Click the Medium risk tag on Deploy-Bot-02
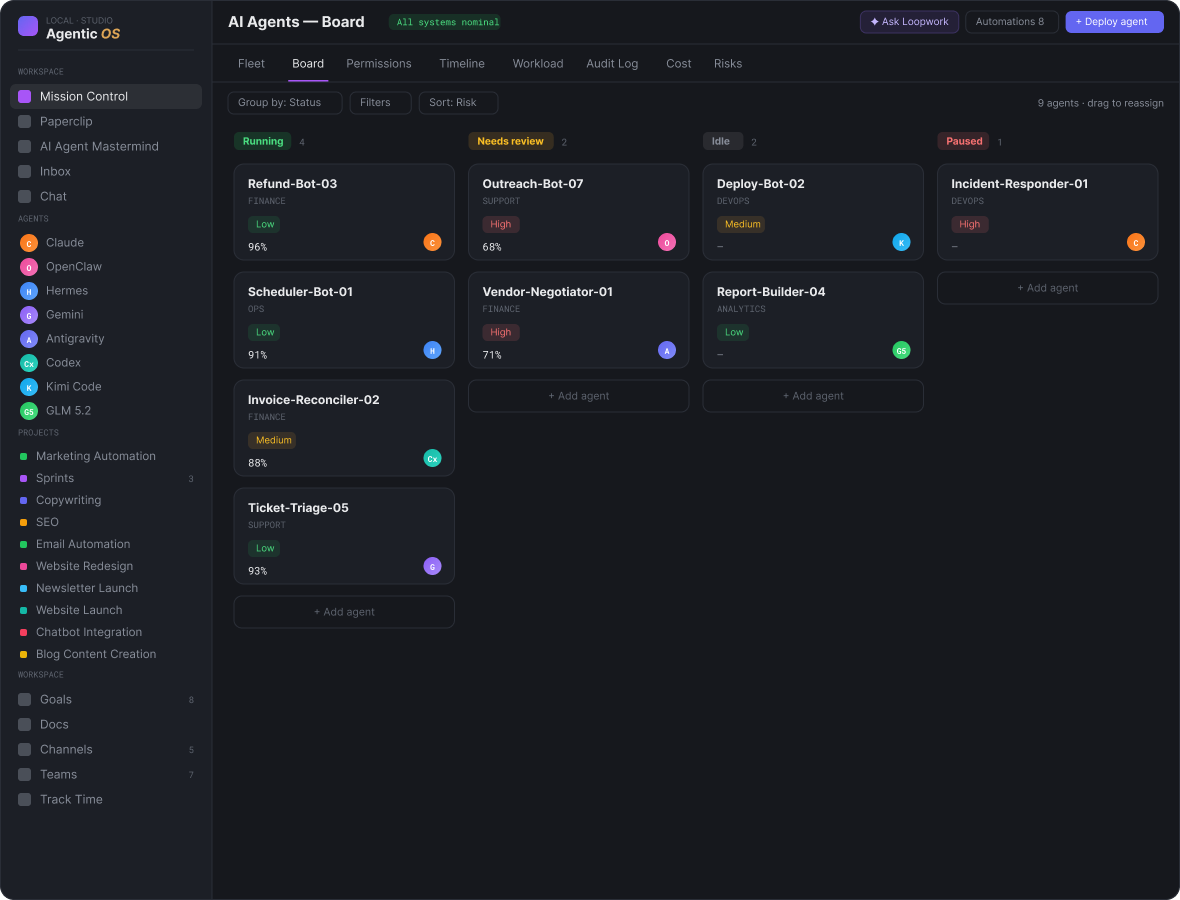Image resolution: width=1180 pixels, height=900 pixels. pos(742,224)
